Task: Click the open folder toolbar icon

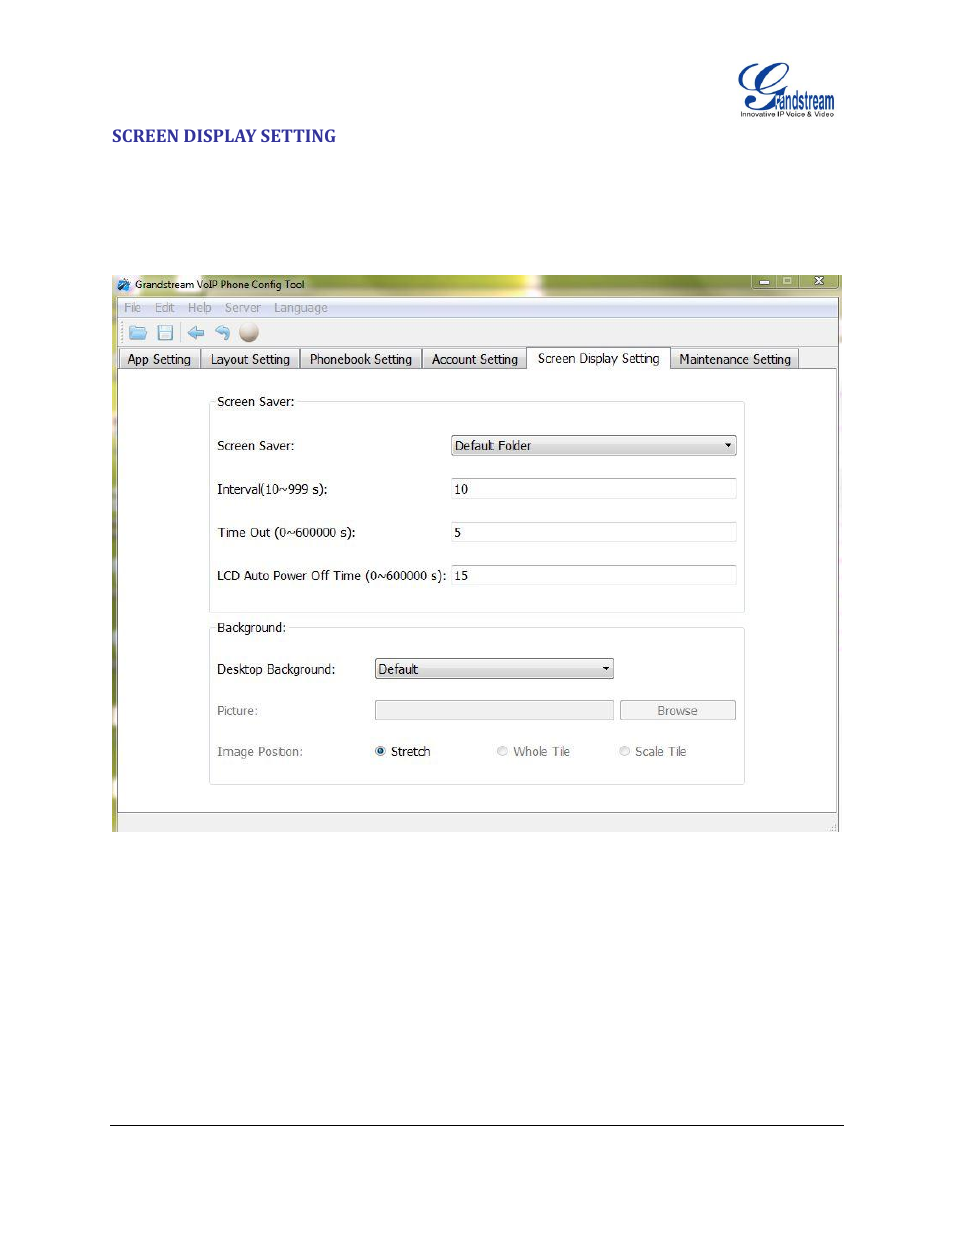Action: click(x=138, y=332)
